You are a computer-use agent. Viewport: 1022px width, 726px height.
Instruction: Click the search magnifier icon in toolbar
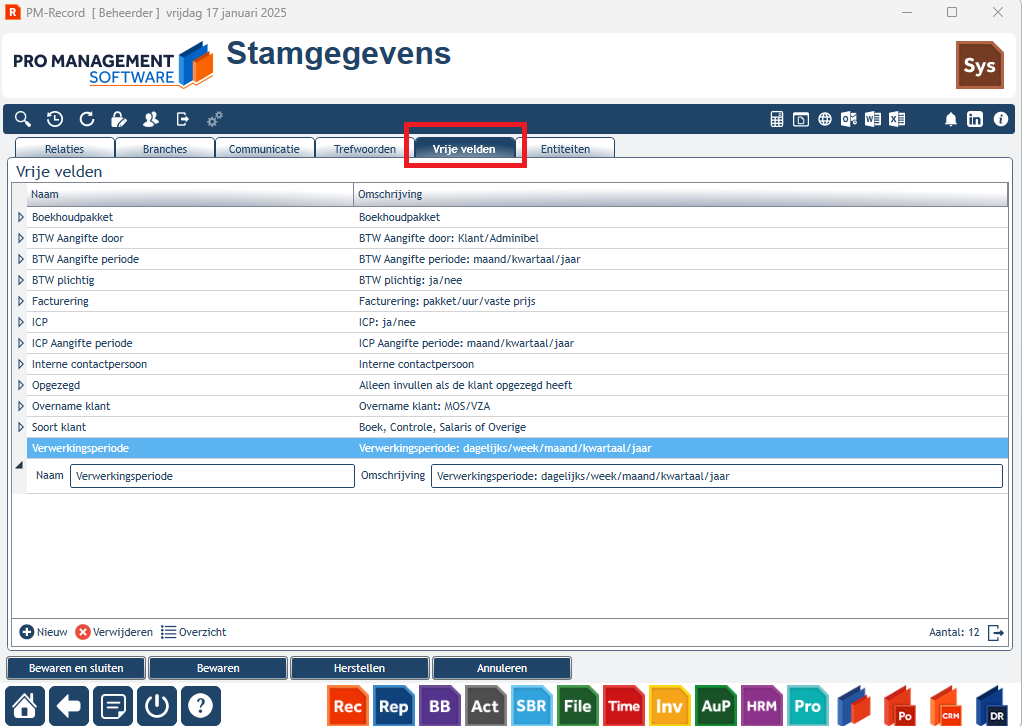(x=23, y=119)
